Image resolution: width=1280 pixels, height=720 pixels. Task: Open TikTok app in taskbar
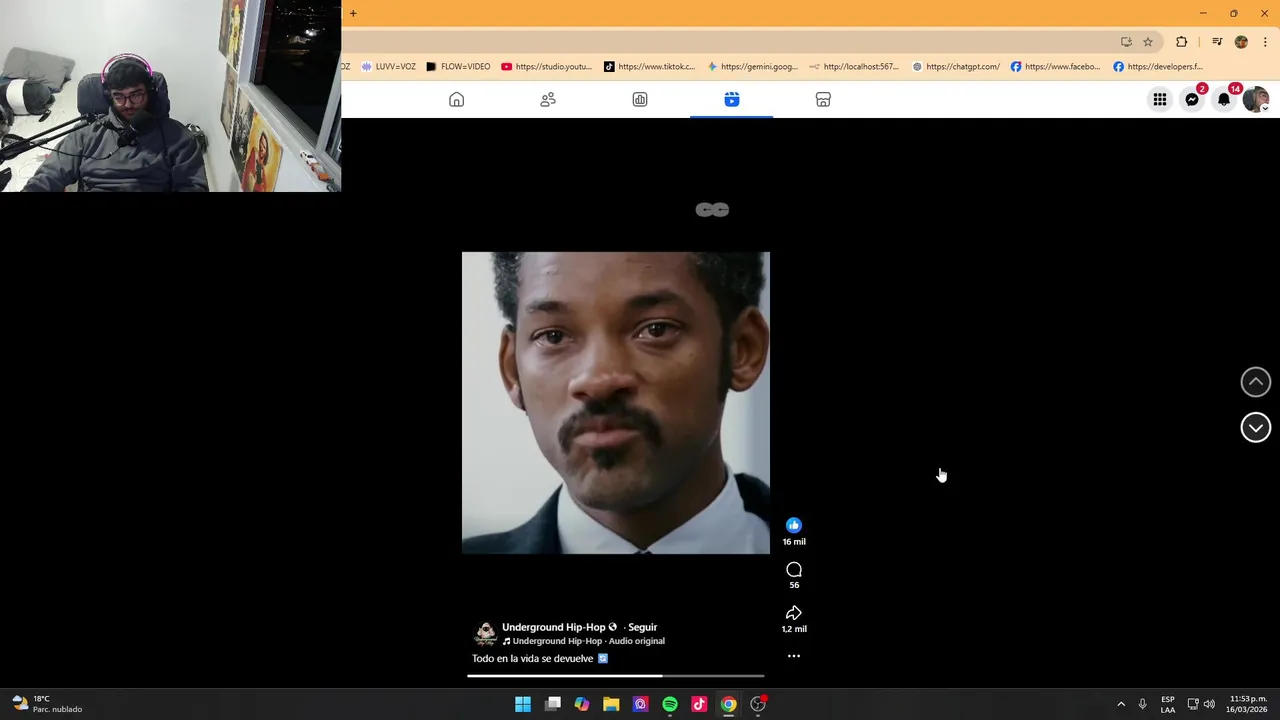click(x=699, y=704)
